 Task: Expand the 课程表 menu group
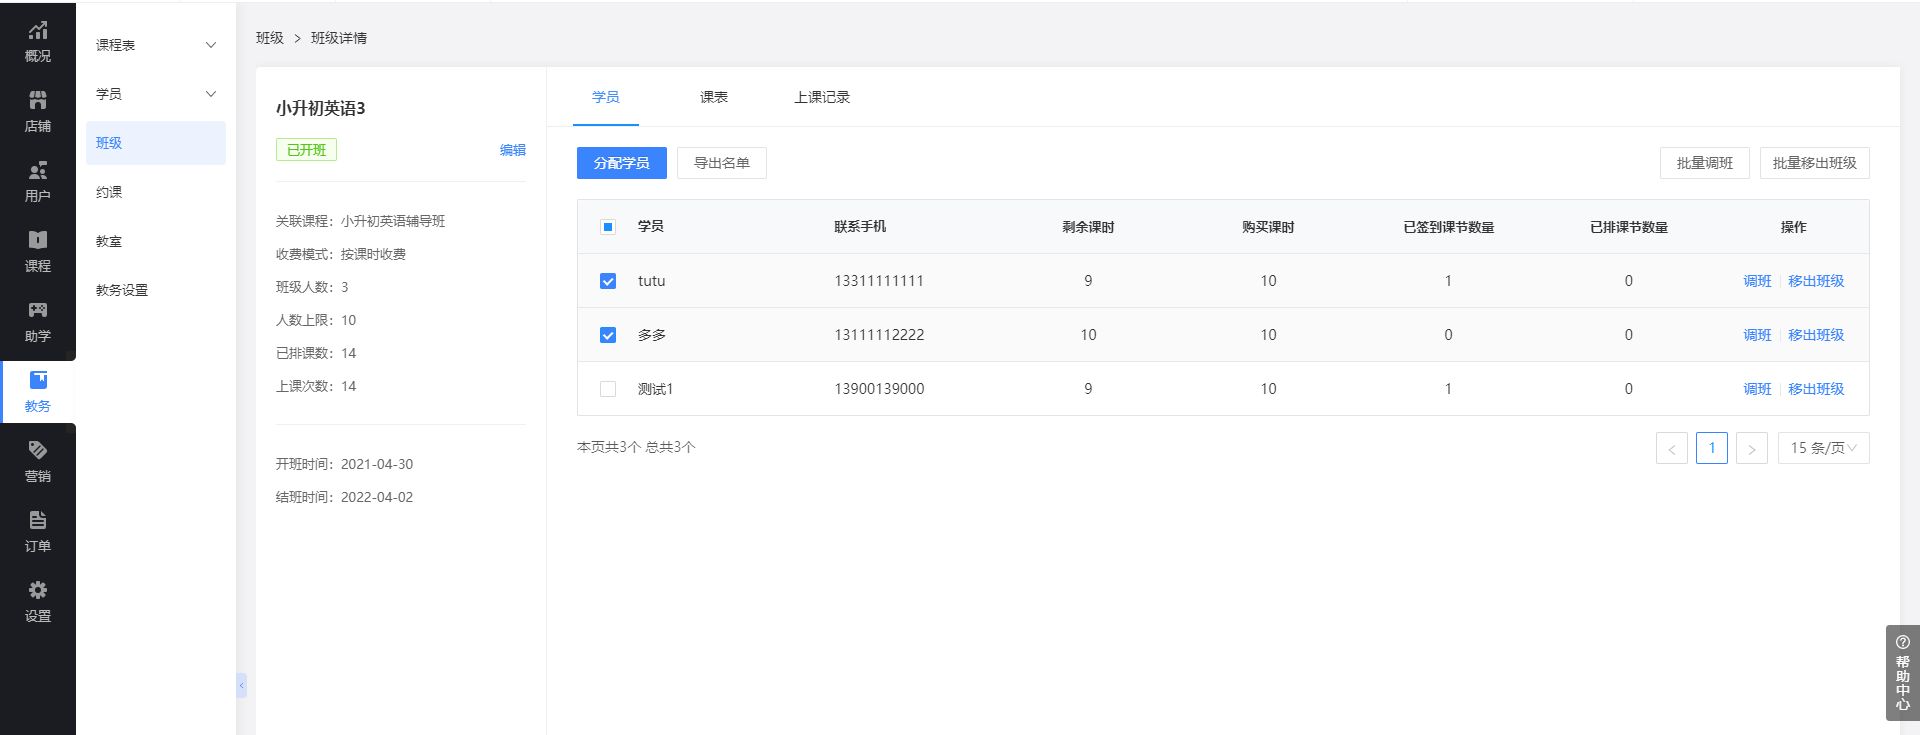click(155, 45)
